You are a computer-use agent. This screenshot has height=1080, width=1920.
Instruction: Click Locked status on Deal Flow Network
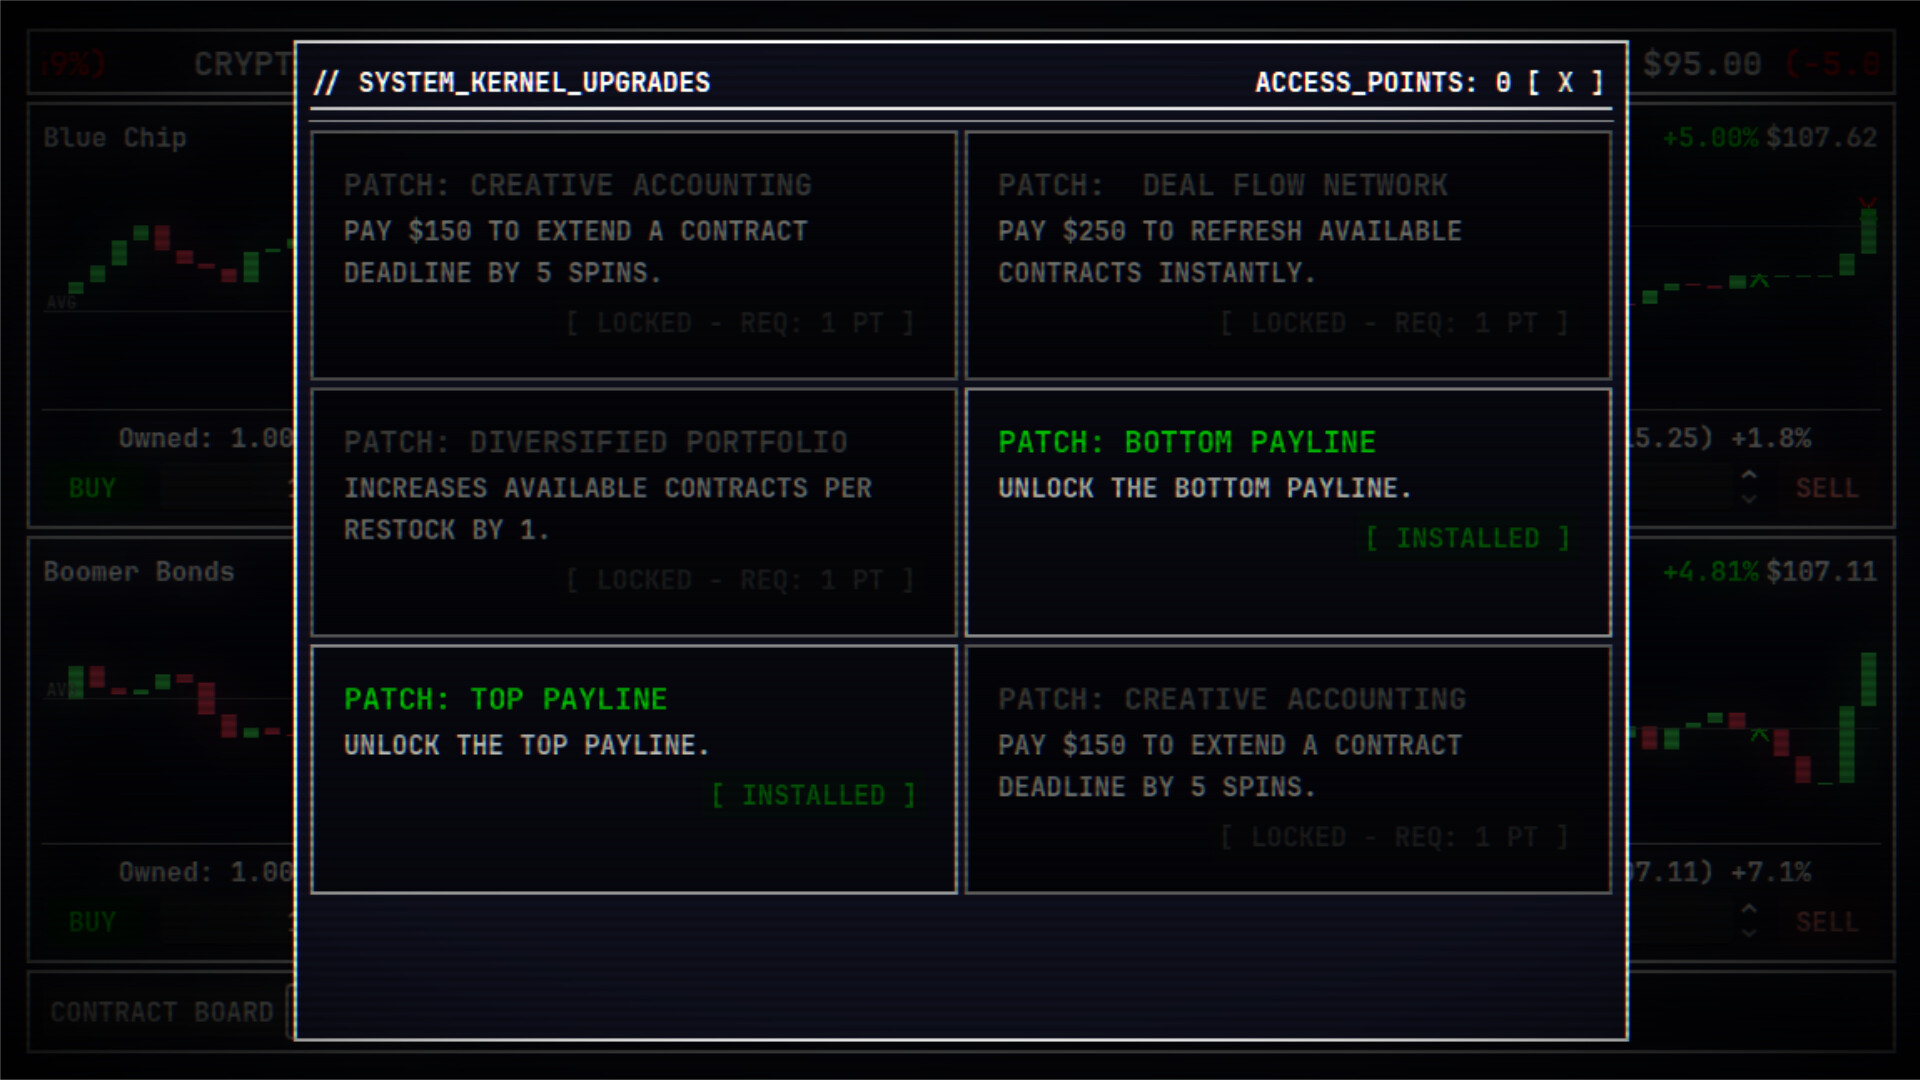(1394, 323)
